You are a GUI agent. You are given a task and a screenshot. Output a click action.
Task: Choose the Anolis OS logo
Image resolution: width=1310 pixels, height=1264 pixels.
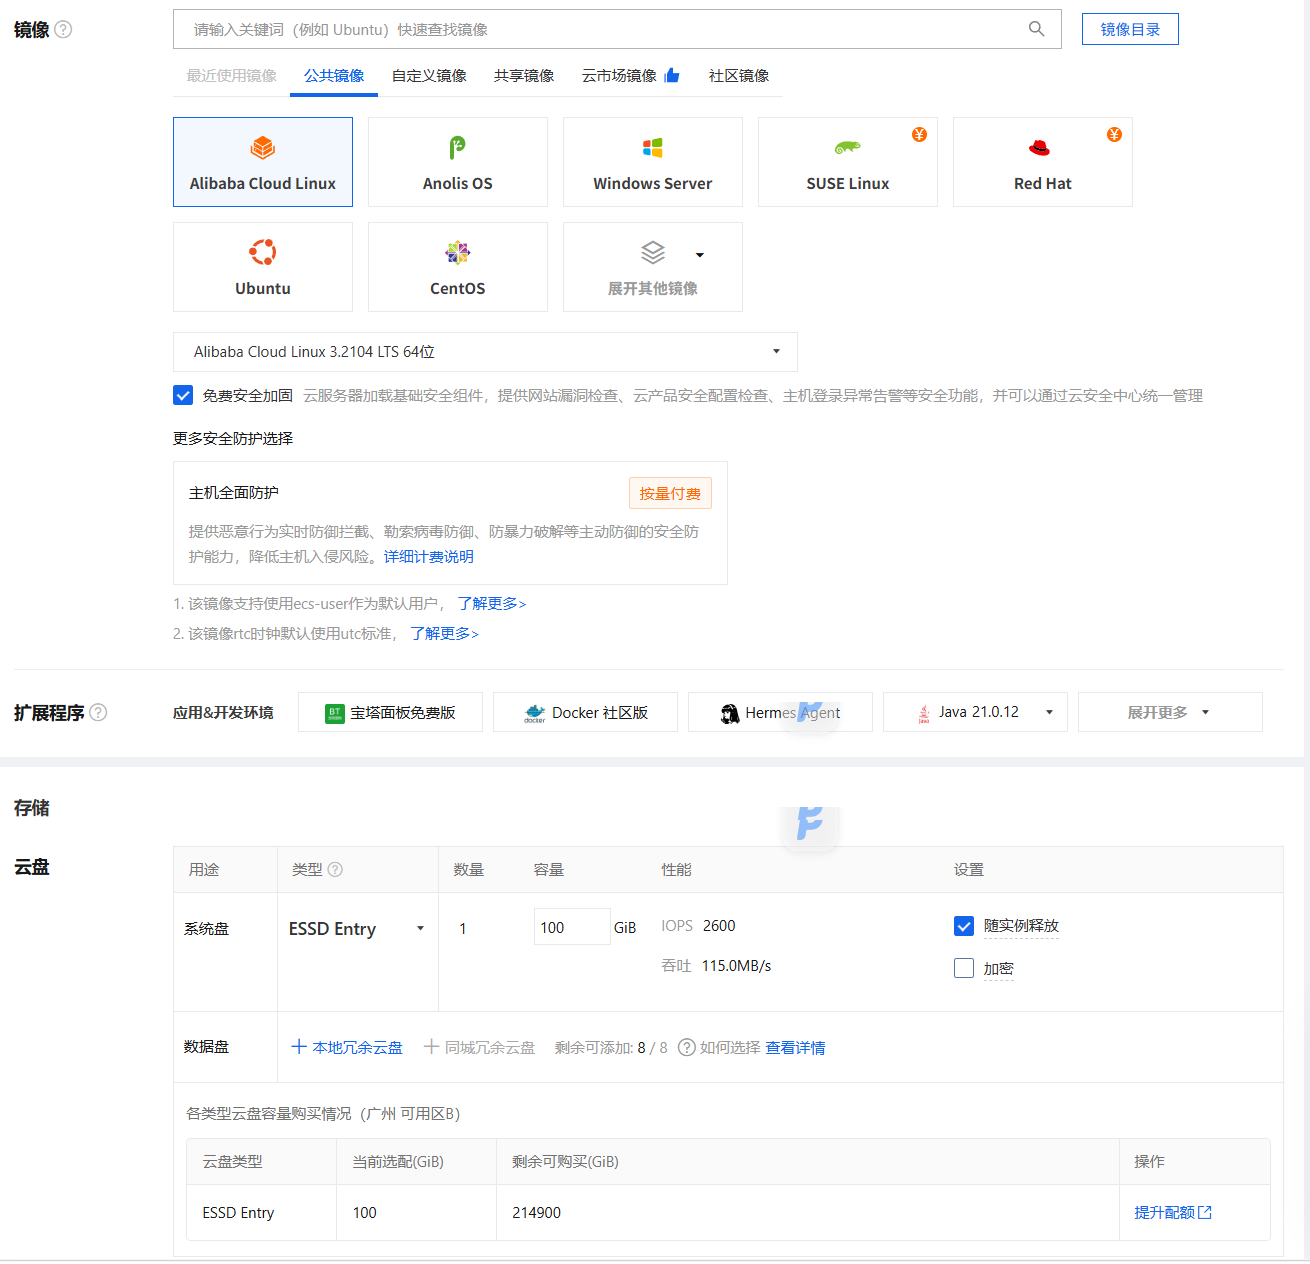[457, 148]
